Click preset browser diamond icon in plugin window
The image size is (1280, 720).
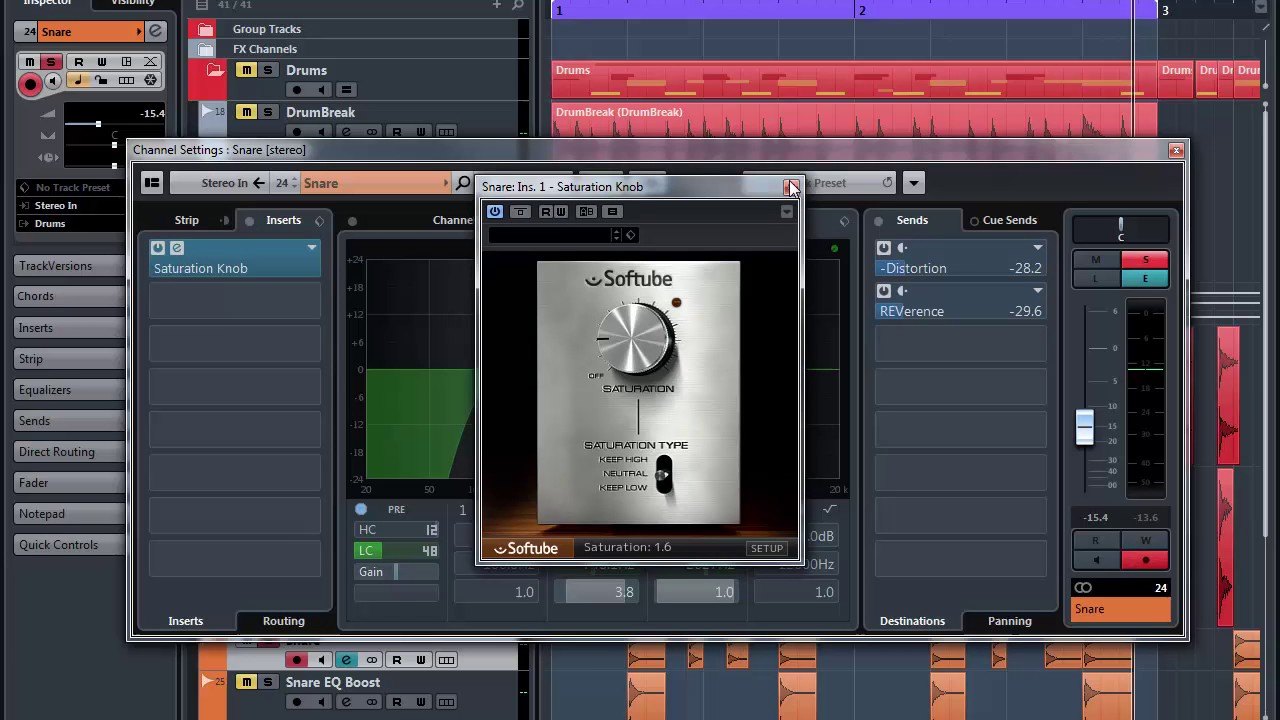(x=631, y=235)
